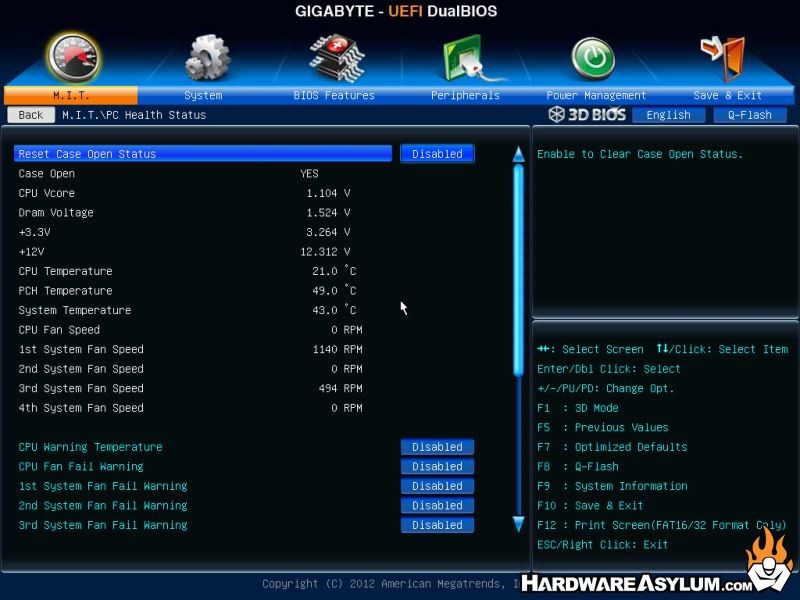The width and height of the screenshot is (800, 600).
Task: Click the F7 Optimized Defaults help line
Action: tap(612, 447)
